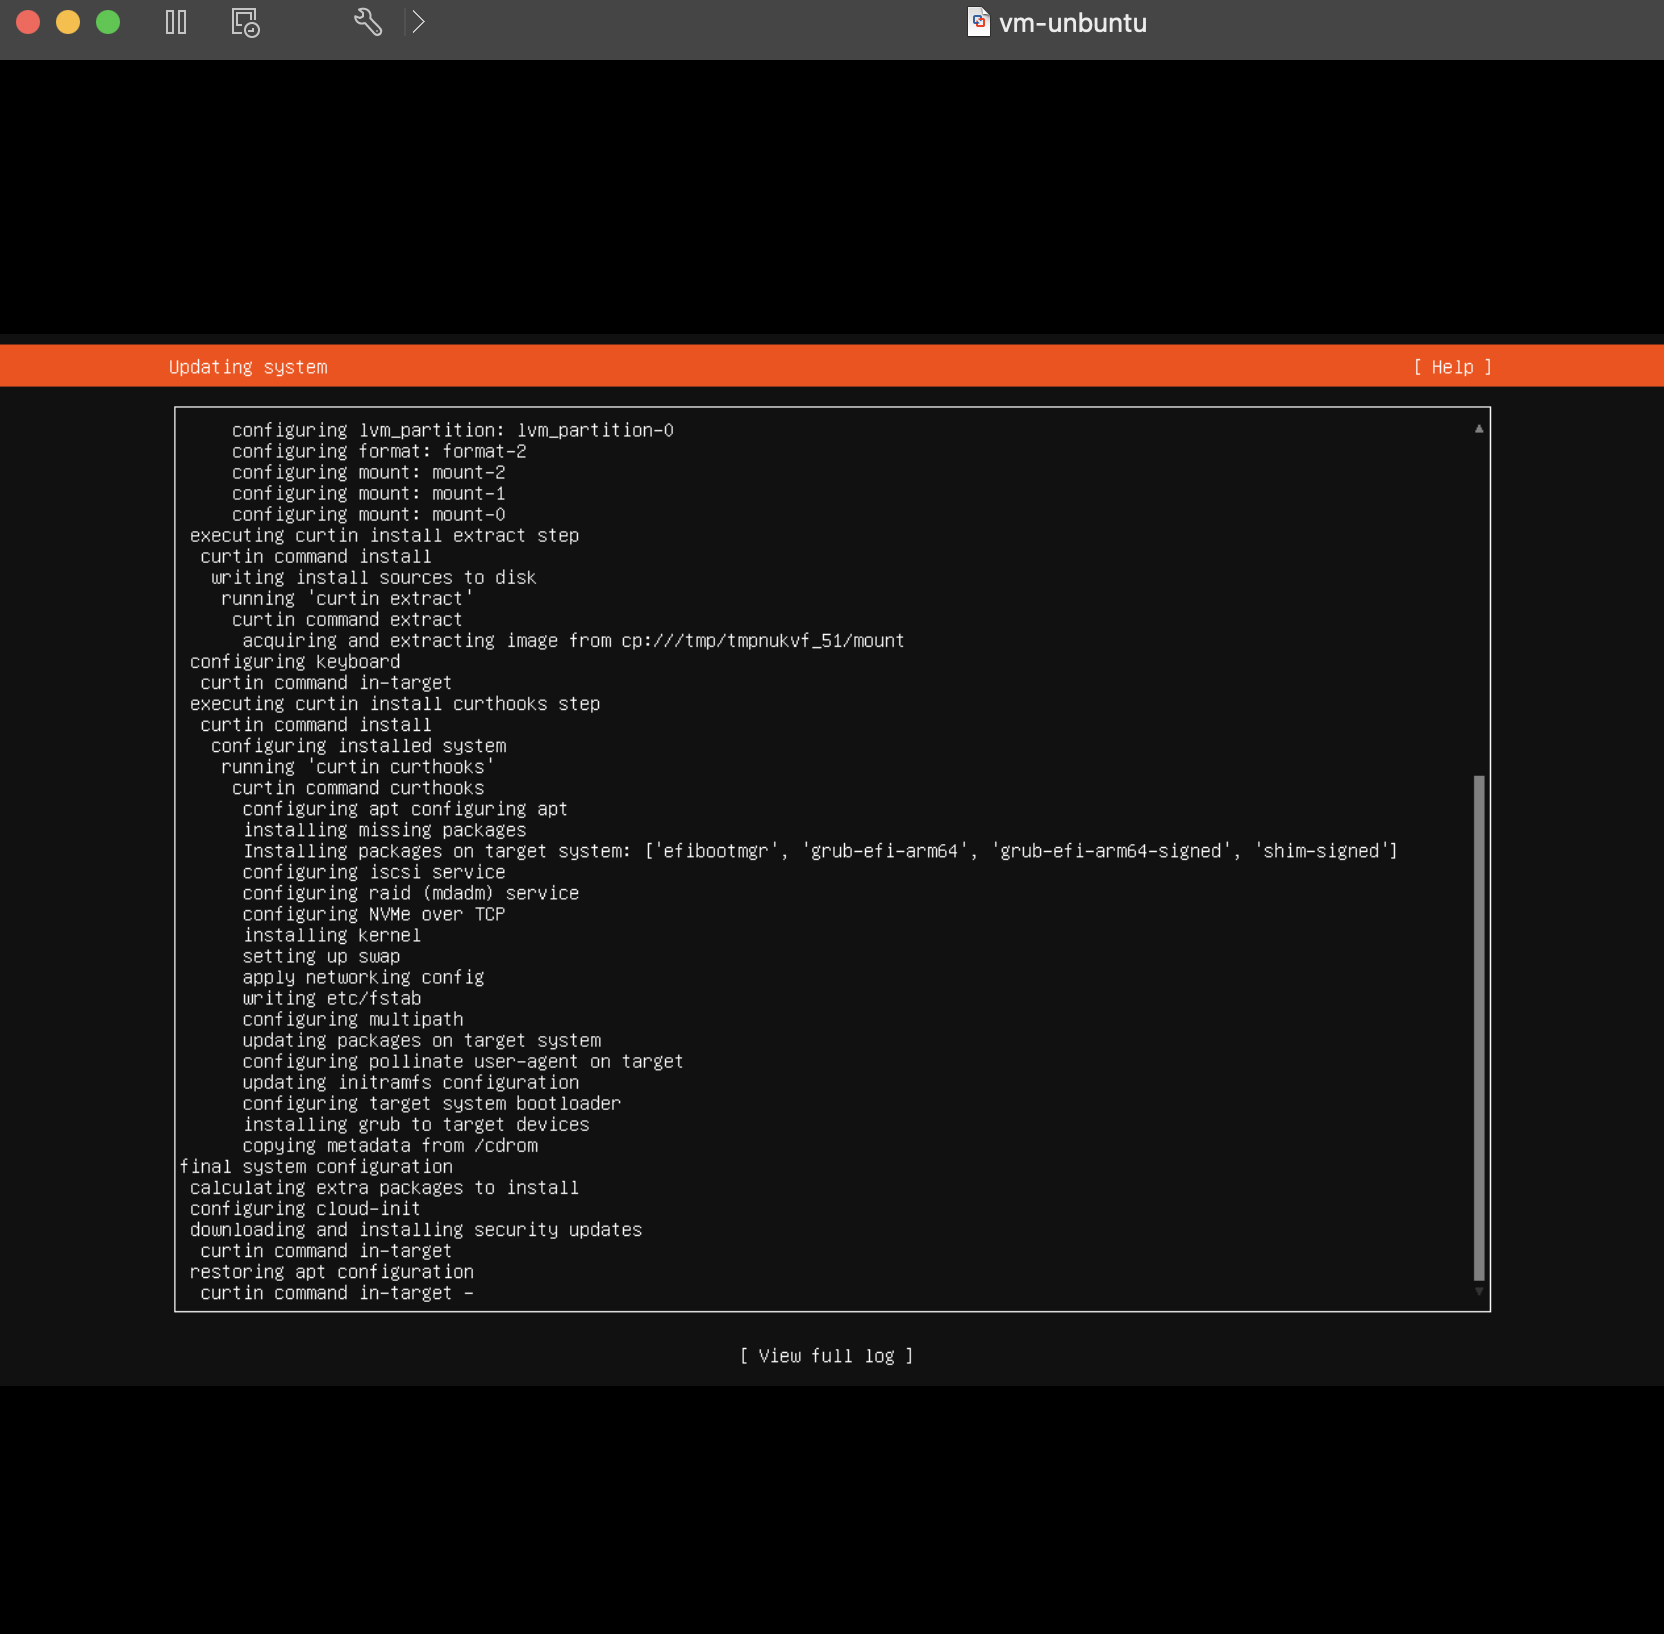Click the vm-unbuntu document icon
This screenshot has height=1634, width=1664.
(978, 22)
